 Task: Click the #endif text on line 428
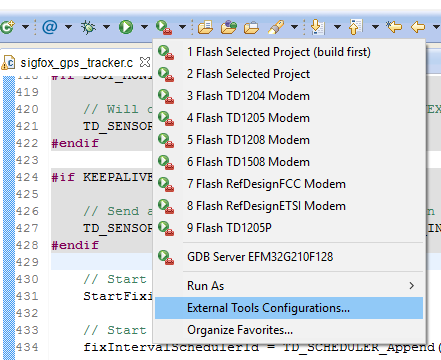tap(75, 245)
